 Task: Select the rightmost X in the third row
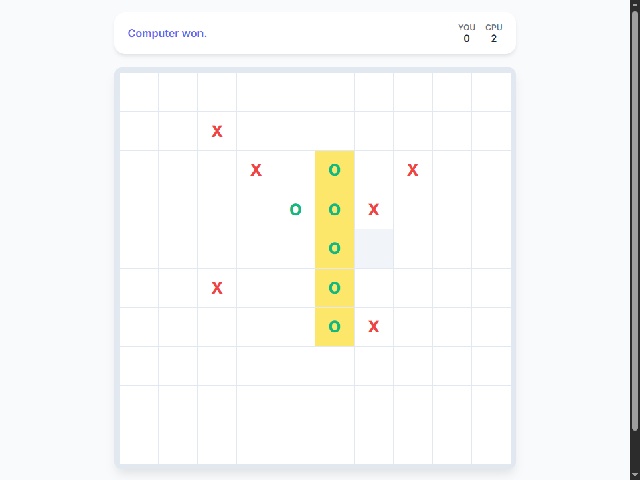[412, 170]
